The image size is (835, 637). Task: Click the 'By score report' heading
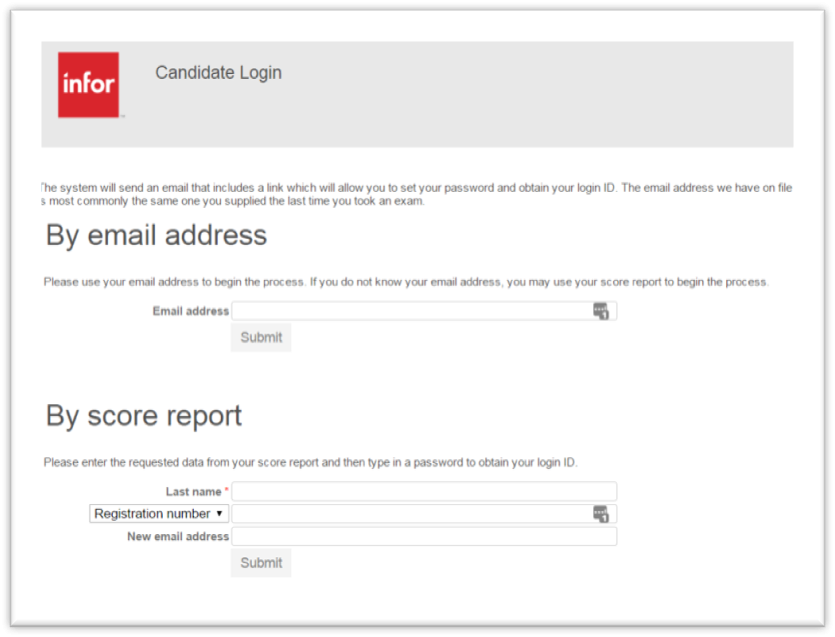(x=144, y=416)
